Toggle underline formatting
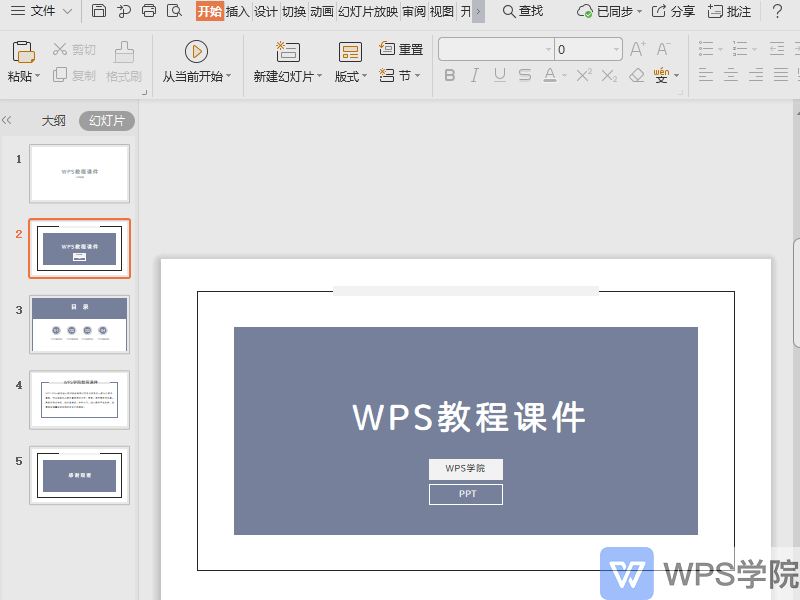800x600 pixels. [x=498, y=74]
